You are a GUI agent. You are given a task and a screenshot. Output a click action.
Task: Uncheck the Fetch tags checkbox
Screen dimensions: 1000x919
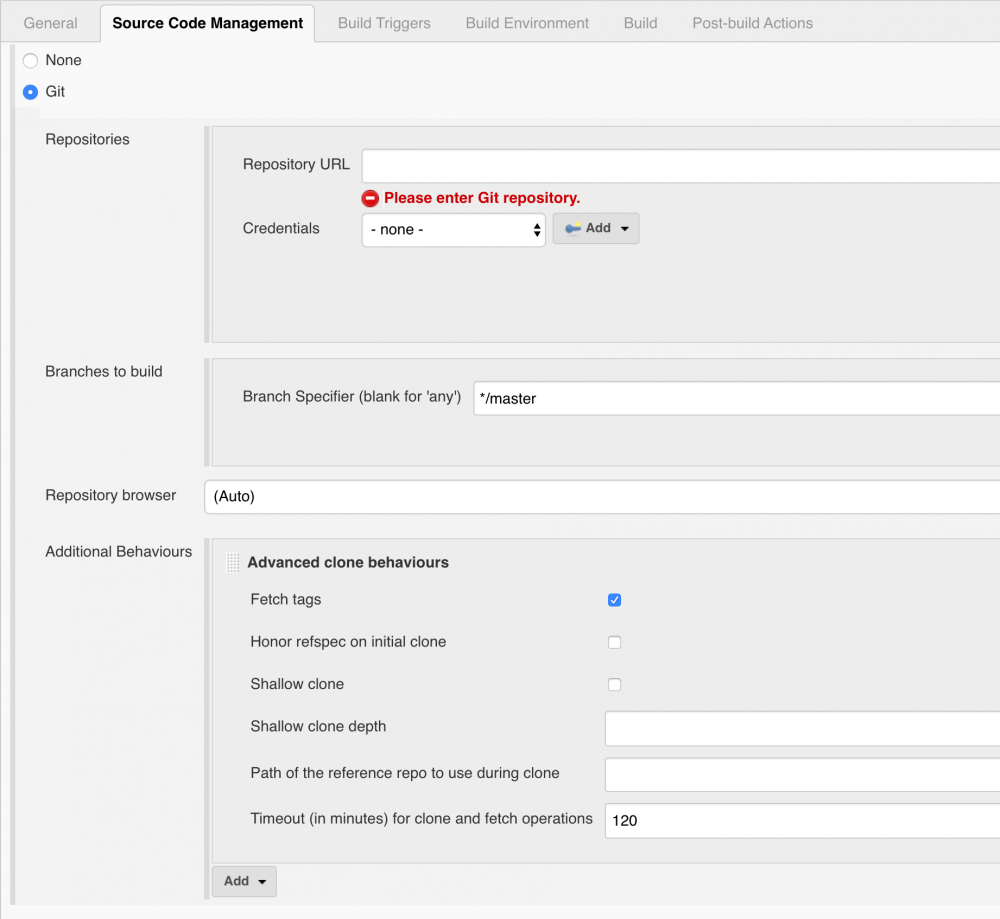pos(614,600)
